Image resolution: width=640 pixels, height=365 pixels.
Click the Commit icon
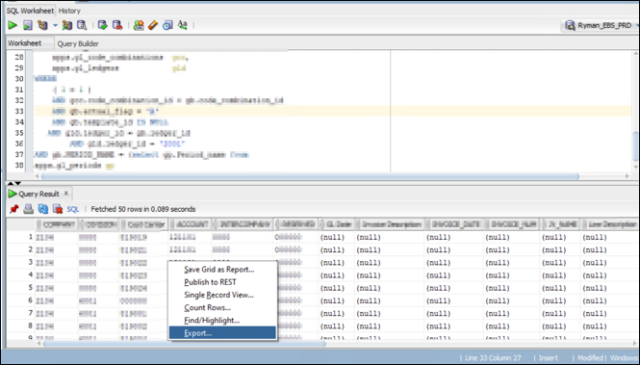coord(102,25)
